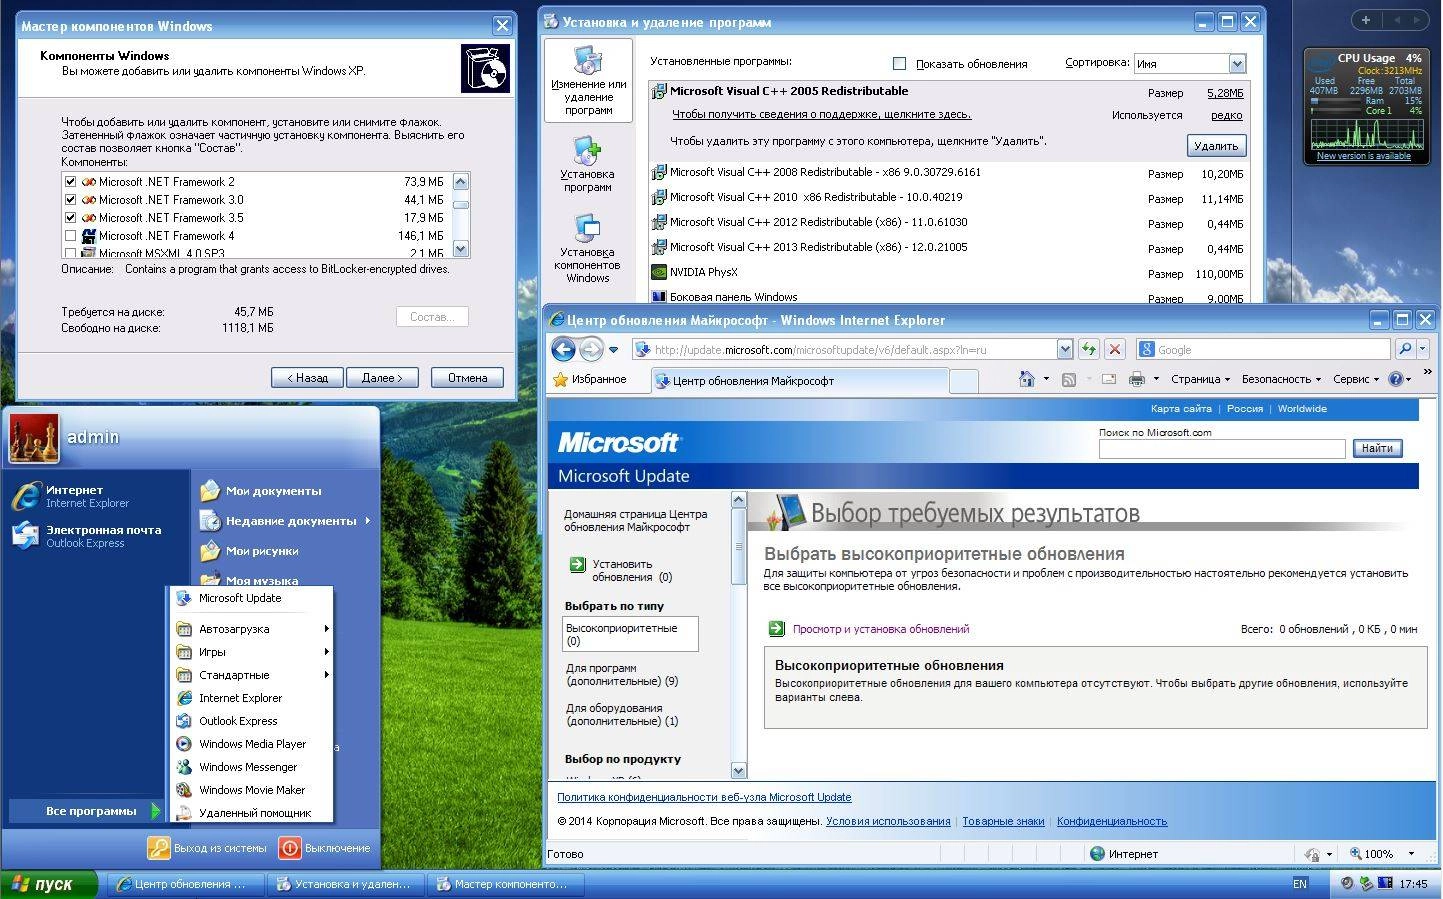Launch 'Windows Messenger' from programs menu

point(252,767)
